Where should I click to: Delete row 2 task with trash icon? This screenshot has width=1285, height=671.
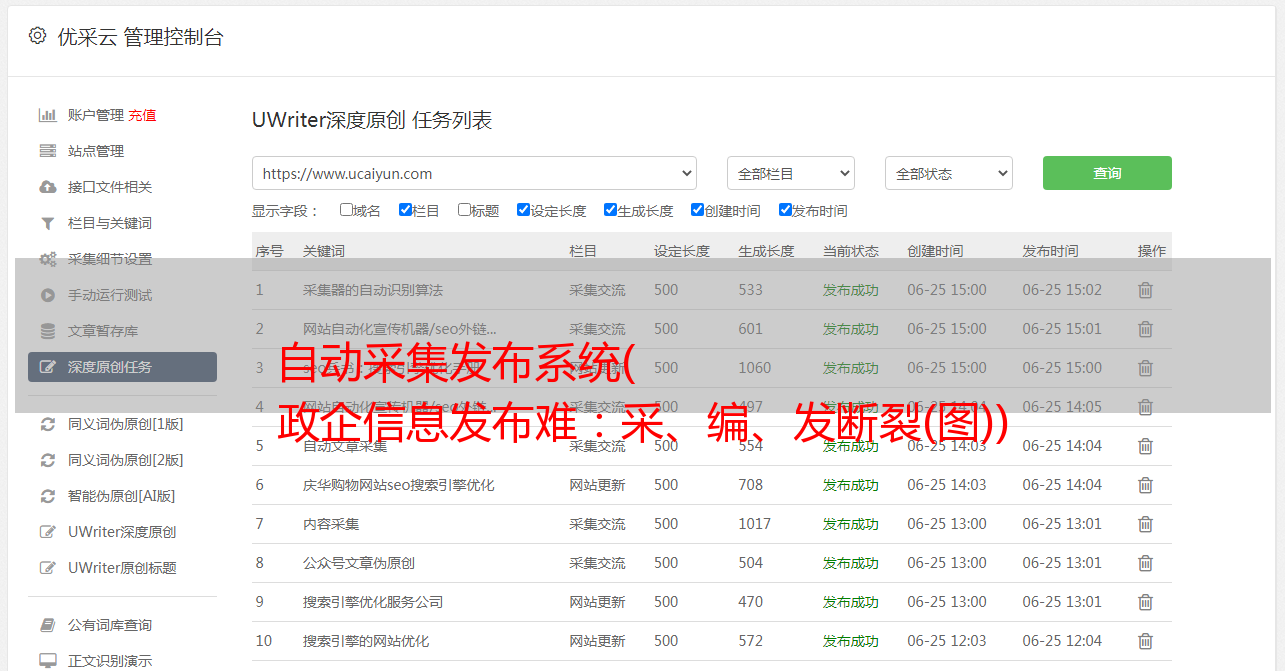(x=1146, y=329)
